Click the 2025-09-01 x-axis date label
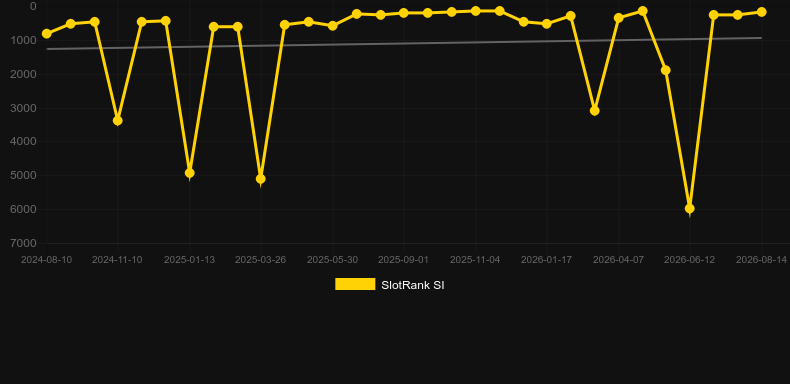This screenshot has width=790, height=384. (x=404, y=260)
